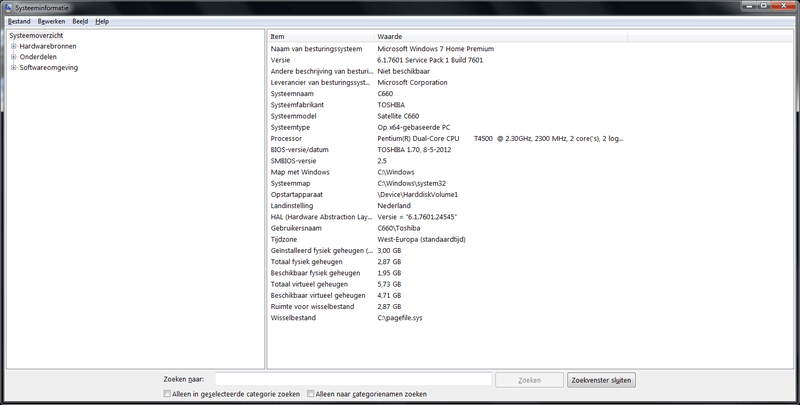This screenshot has width=800, height=405.
Task: Click the 'C:\pagefile.sys' value
Action: (399, 318)
